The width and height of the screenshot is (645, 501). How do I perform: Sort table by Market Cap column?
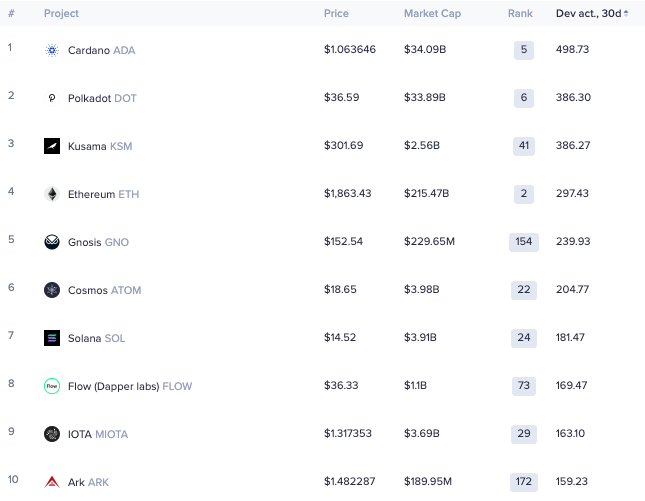tap(432, 14)
